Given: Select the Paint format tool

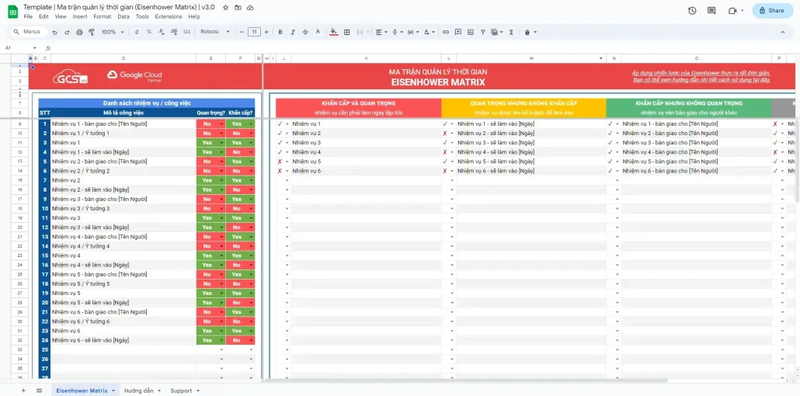Looking at the screenshot, I should coord(92,32).
